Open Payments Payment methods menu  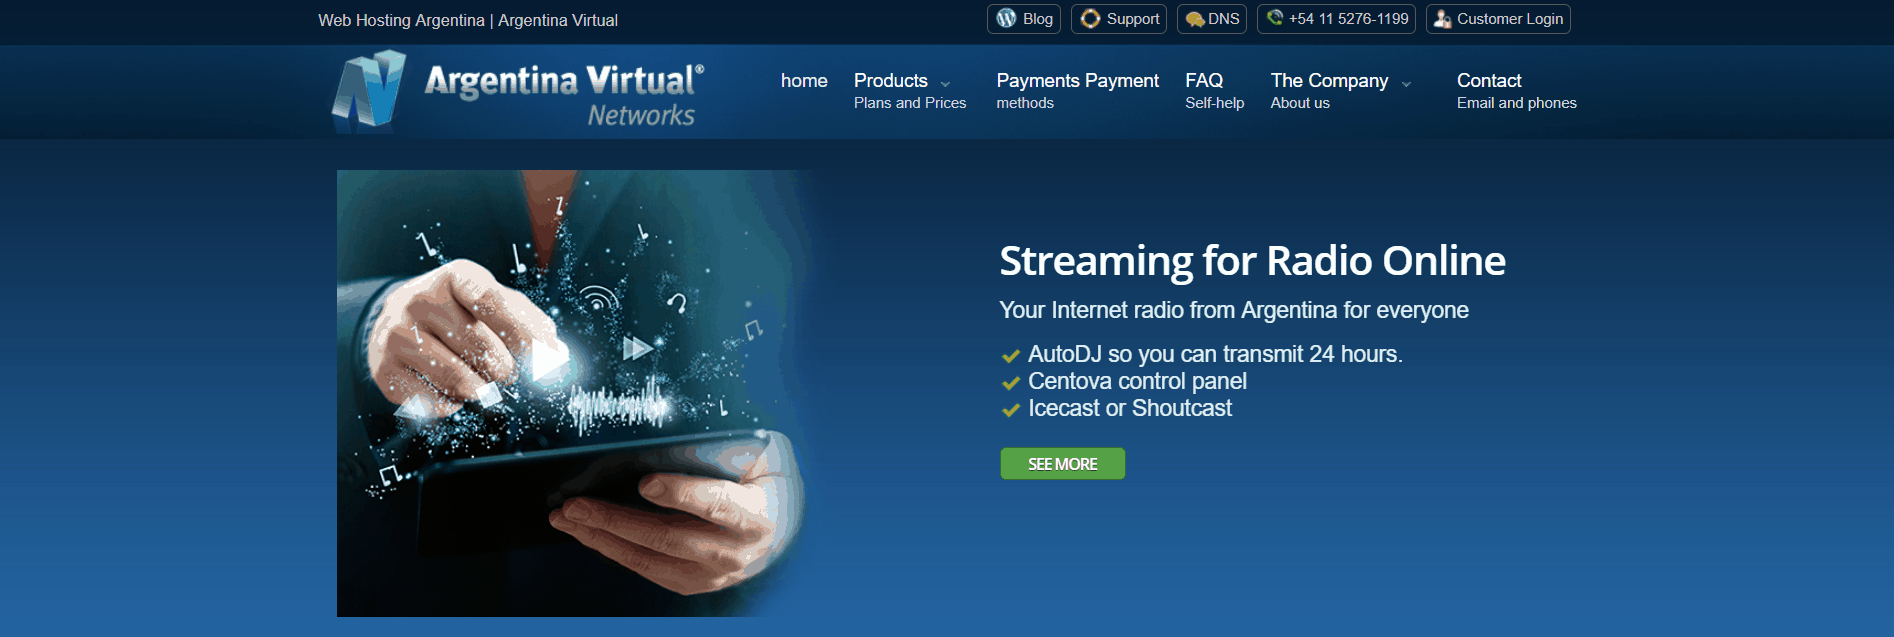point(1077,90)
